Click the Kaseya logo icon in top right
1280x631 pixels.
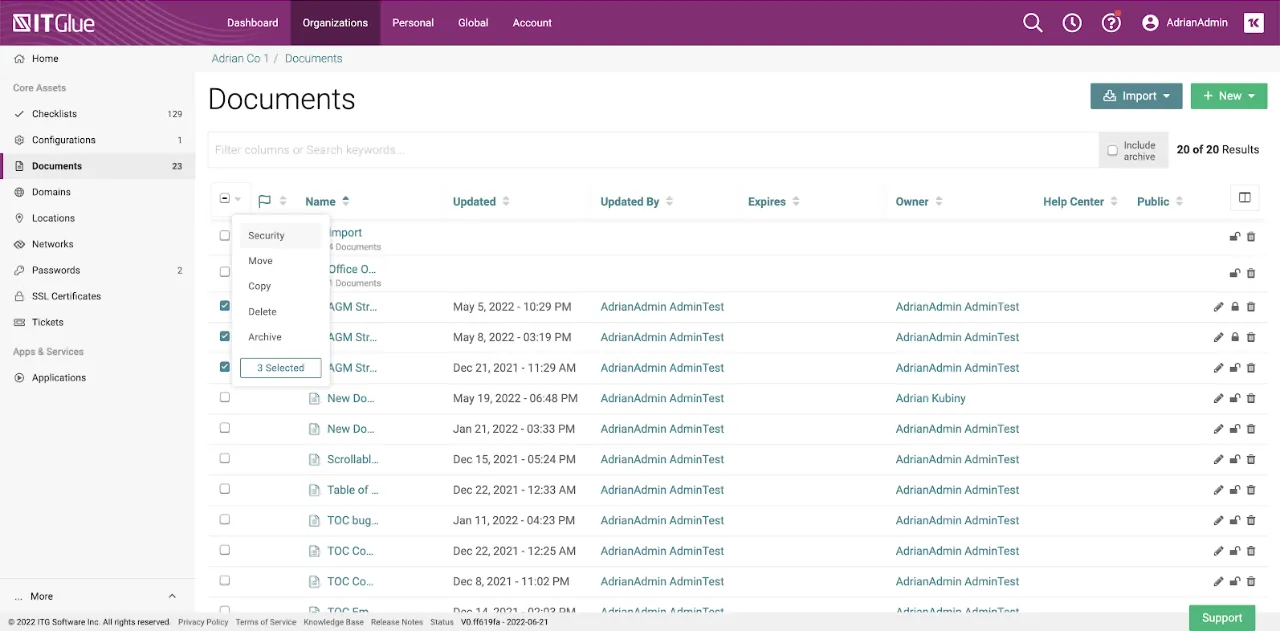tap(1254, 23)
